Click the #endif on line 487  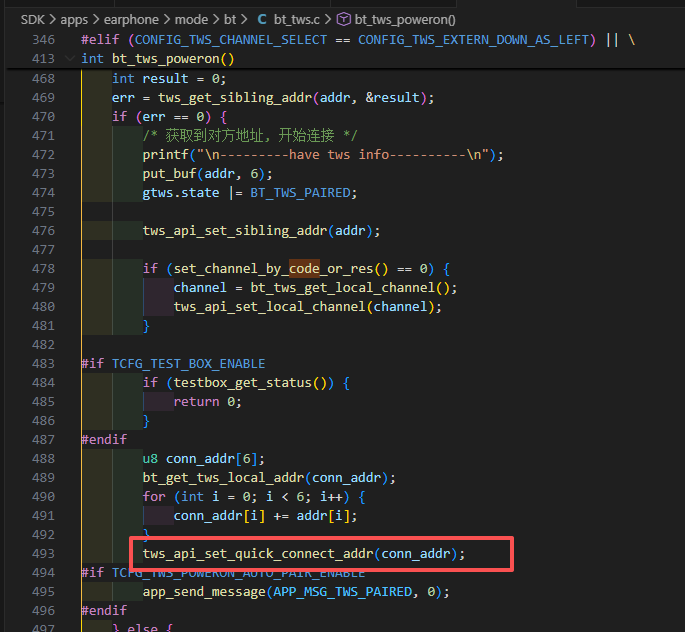tap(104, 439)
